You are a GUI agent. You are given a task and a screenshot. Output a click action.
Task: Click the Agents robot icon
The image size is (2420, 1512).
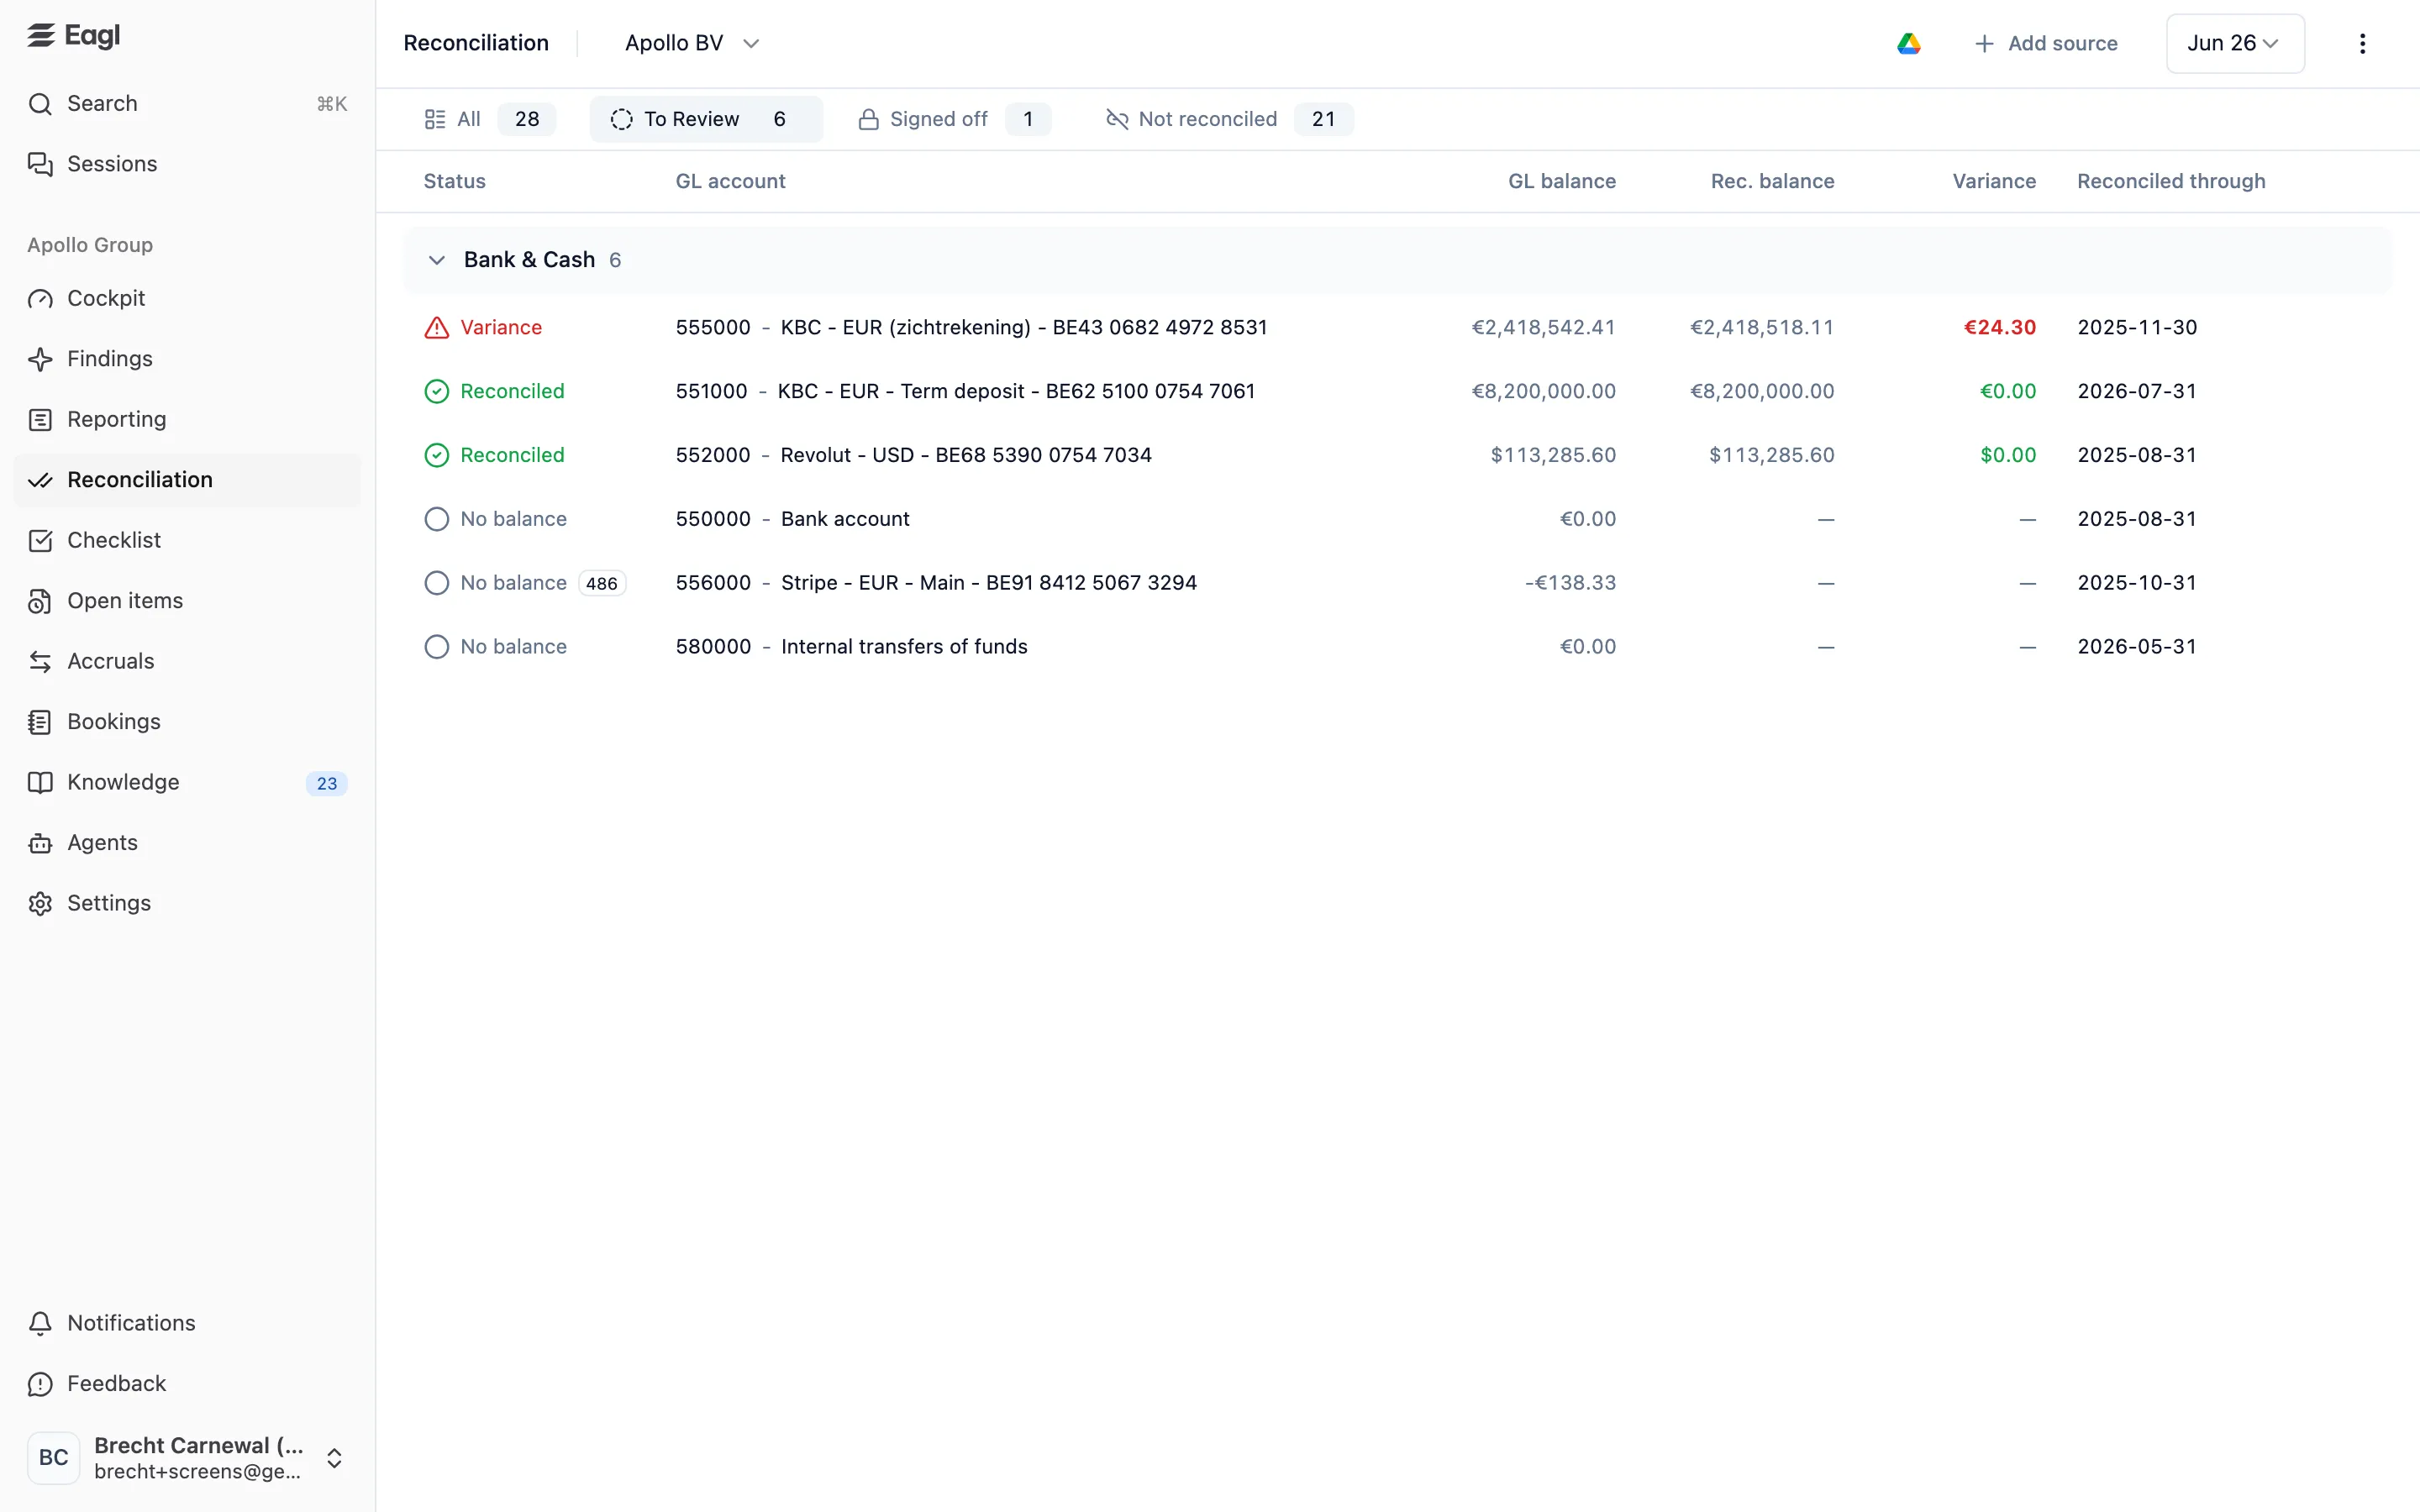tap(40, 843)
